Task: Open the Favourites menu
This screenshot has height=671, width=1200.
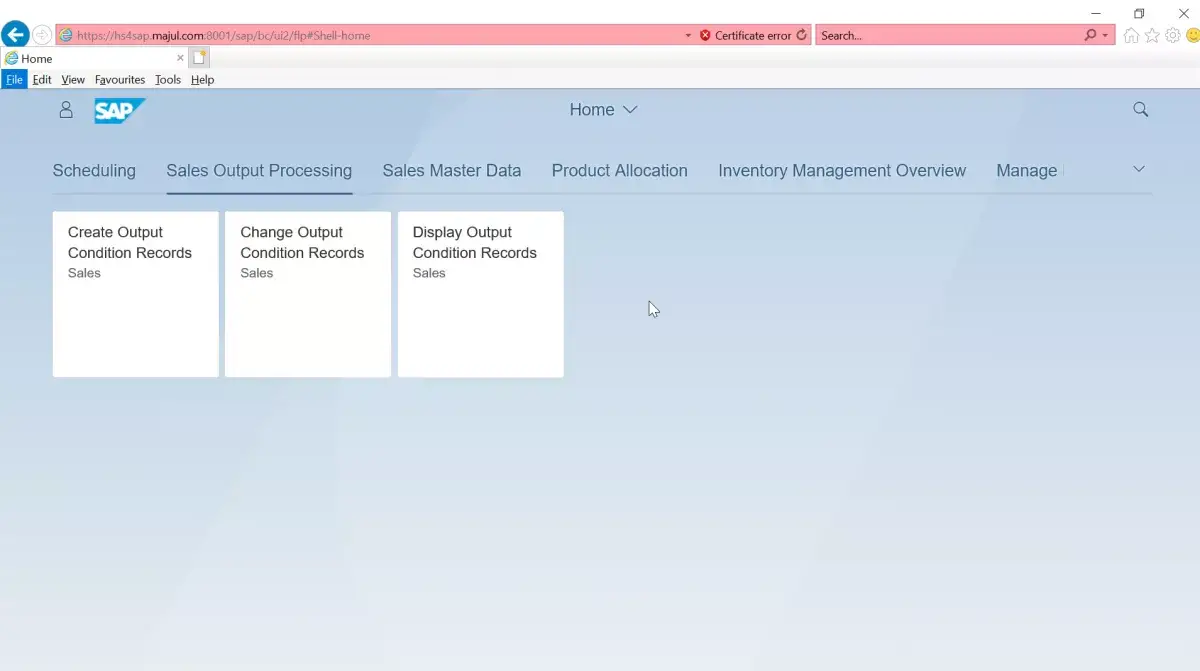Action: (x=120, y=79)
